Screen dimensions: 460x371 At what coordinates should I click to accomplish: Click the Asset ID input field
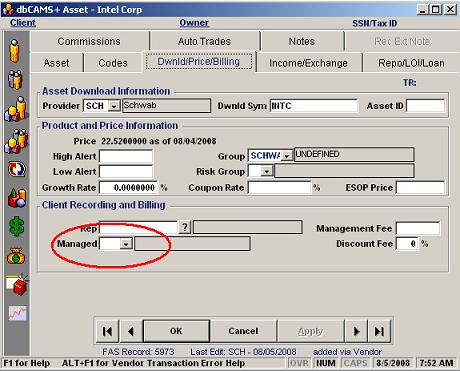(425, 106)
